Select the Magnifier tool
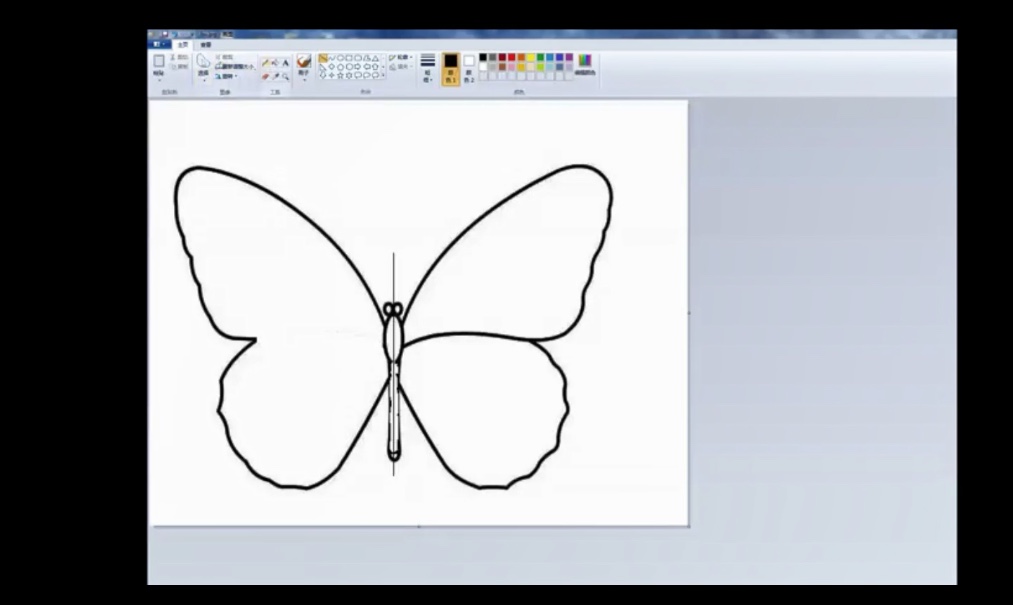1013x605 pixels. (x=286, y=76)
